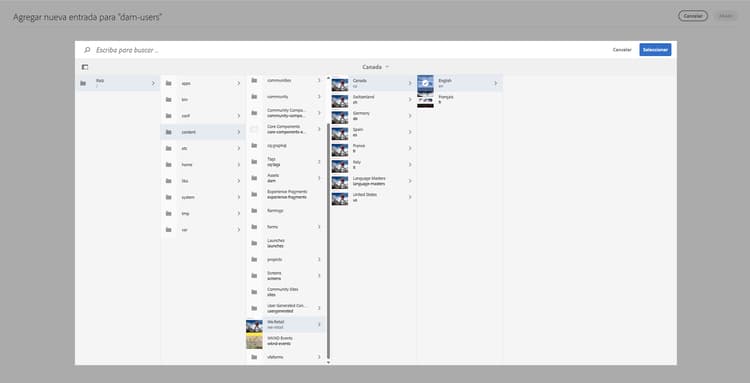The height and width of the screenshot is (383, 750).
Task: Open the Canada breadcrumb dropdown
Action: pyautogui.click(x=375, y=67)
